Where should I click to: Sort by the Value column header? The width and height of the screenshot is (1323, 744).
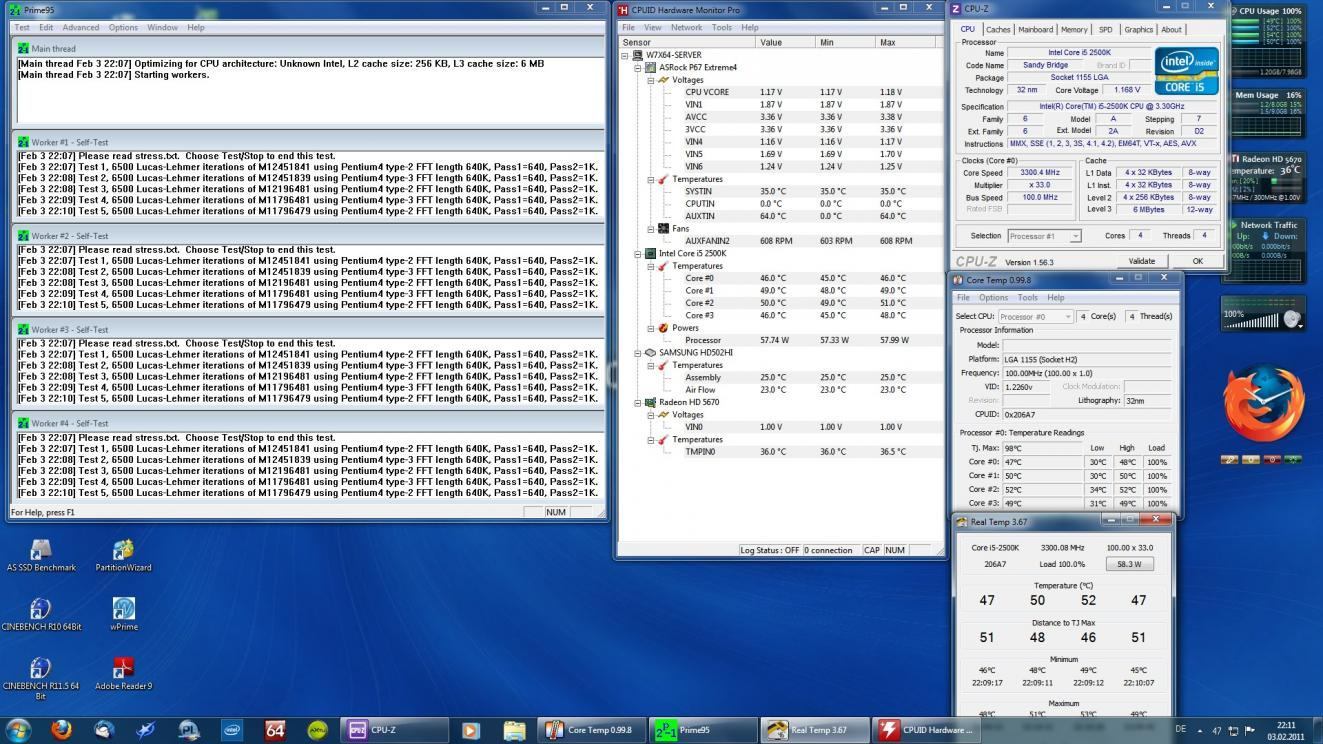[785, 42]
